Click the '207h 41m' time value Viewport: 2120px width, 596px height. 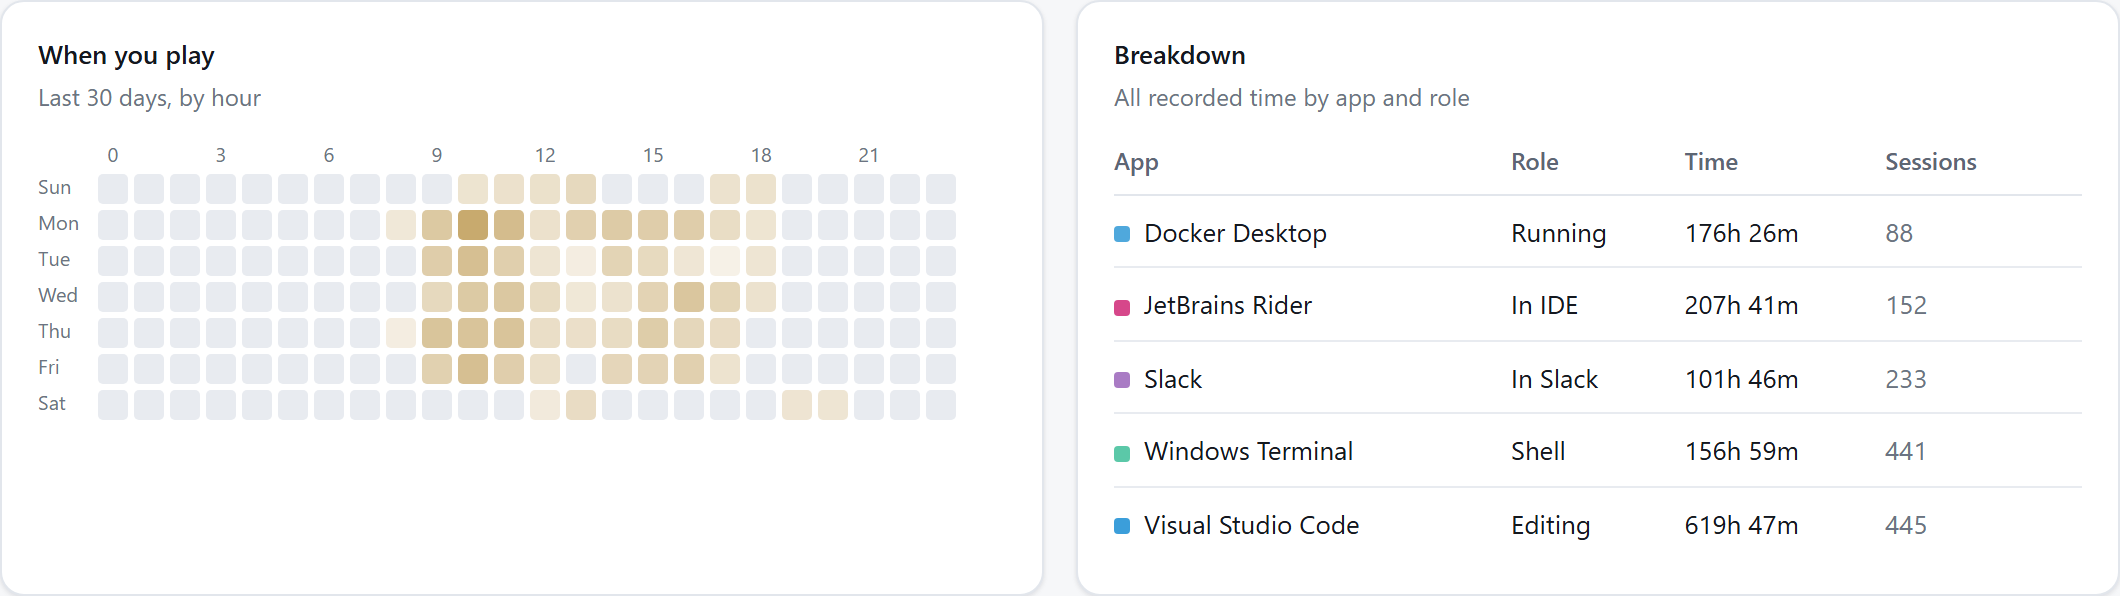(1741, 305)
